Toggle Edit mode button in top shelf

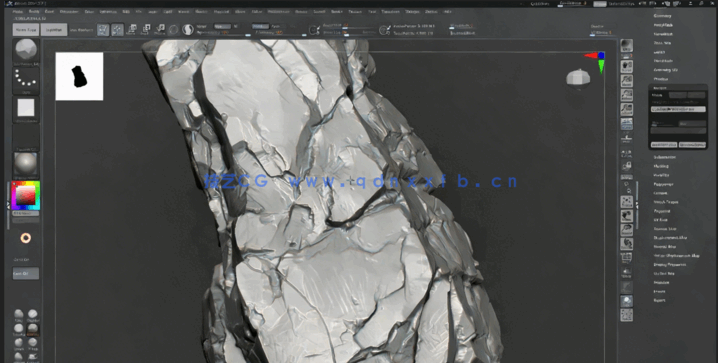[103, 30]
